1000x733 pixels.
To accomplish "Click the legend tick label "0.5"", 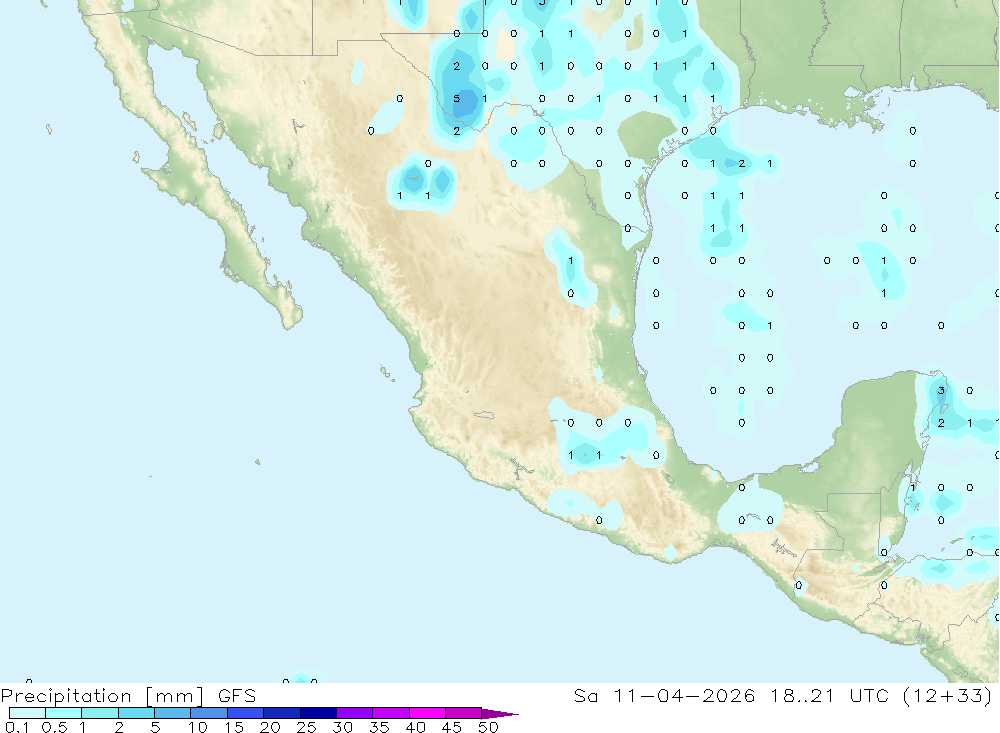I will tap(54, 727).
